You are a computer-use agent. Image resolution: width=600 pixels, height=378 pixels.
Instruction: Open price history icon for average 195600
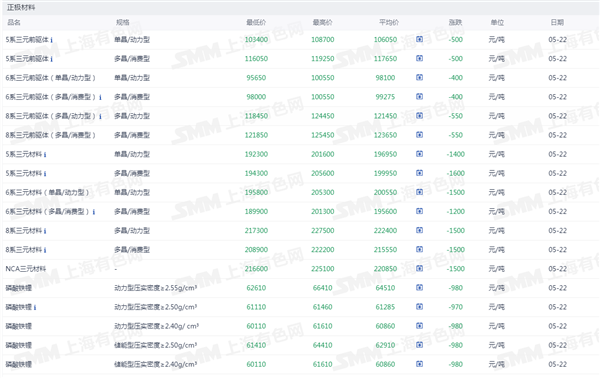pyautogui.click(x=419, y=211)
